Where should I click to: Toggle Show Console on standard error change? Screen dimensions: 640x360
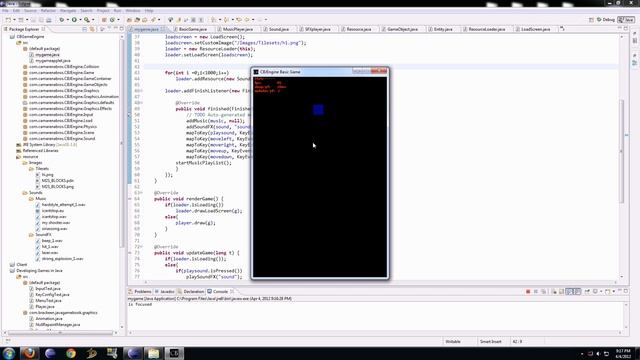pos(577,291)
